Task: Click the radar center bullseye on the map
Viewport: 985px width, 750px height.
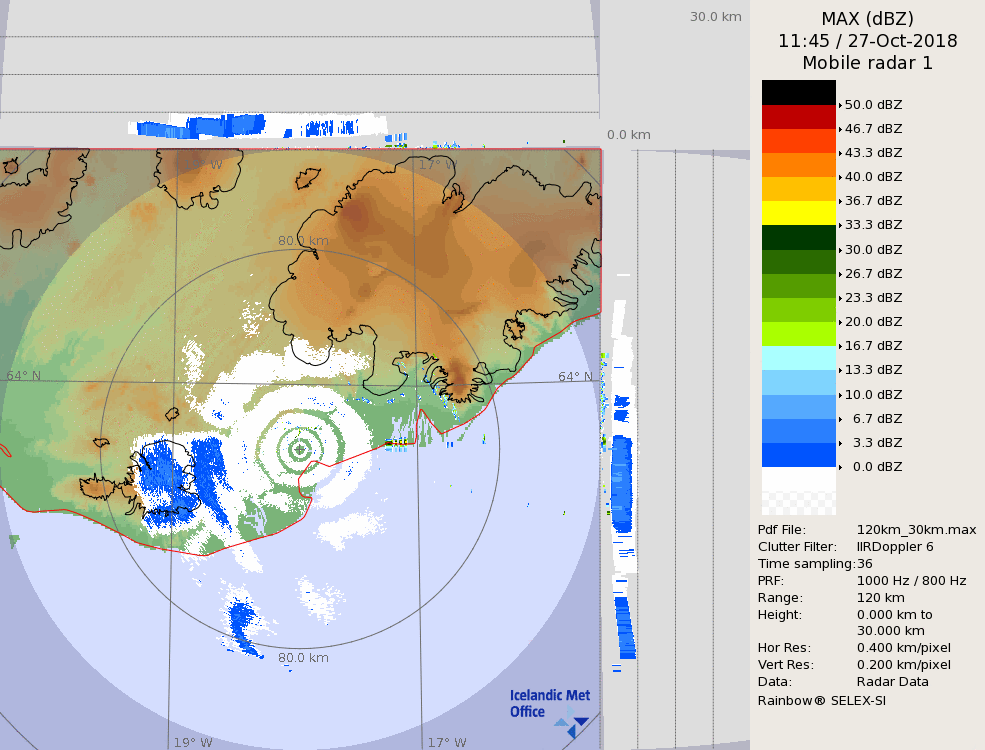Action: [299, 450]
